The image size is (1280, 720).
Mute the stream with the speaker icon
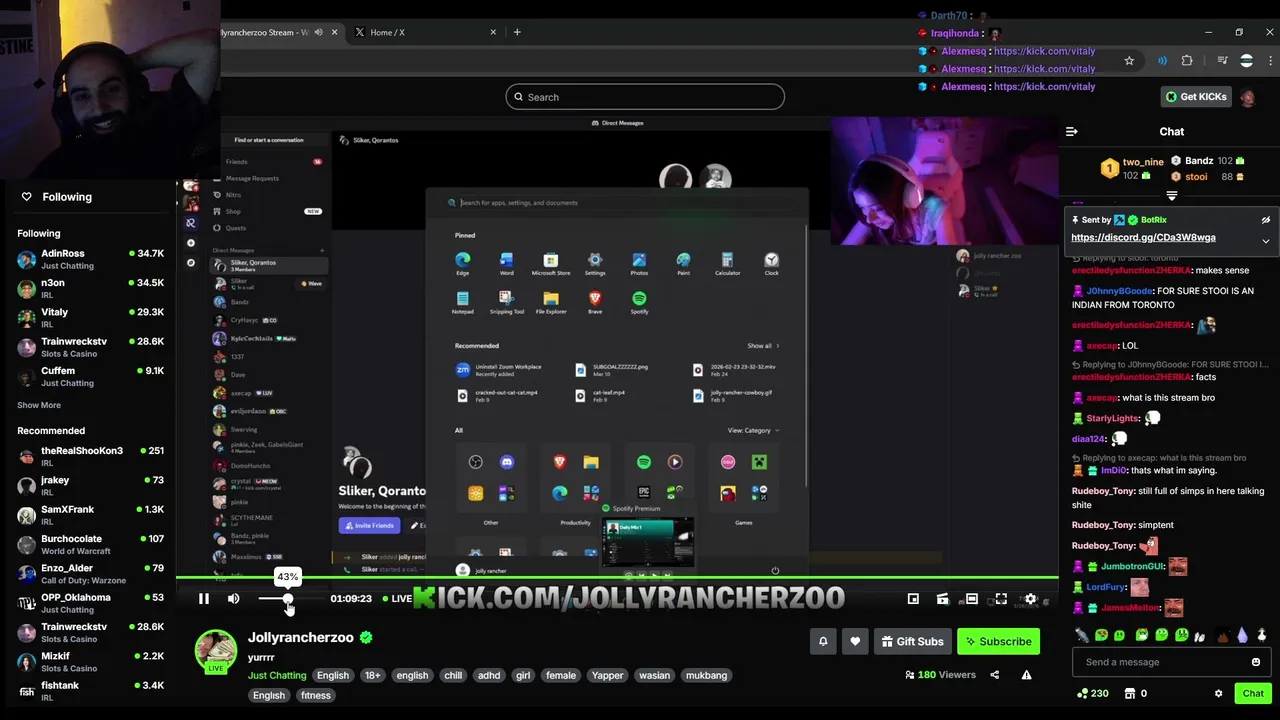pos(233,599)
